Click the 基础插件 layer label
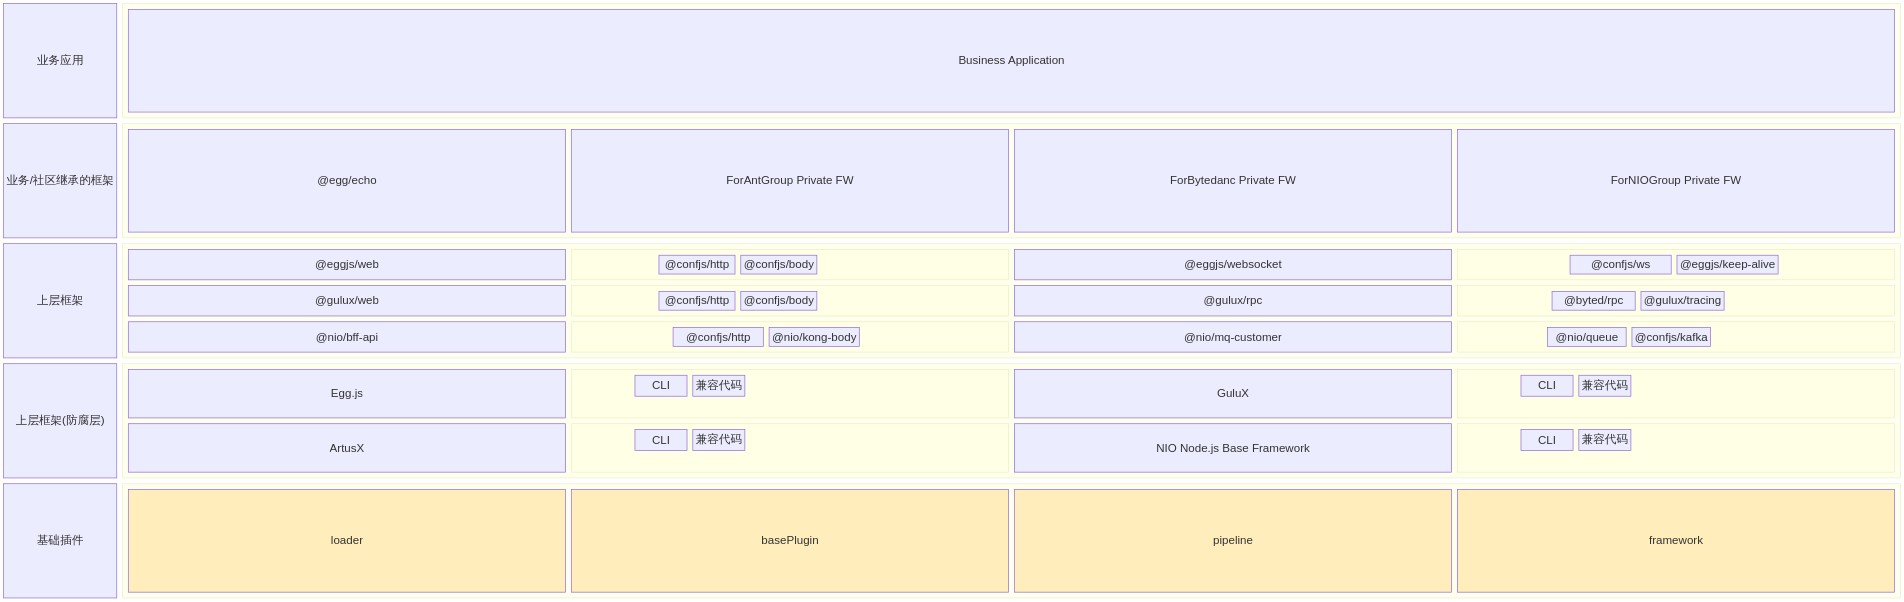1904x602 pixels. tap(60, 541)
